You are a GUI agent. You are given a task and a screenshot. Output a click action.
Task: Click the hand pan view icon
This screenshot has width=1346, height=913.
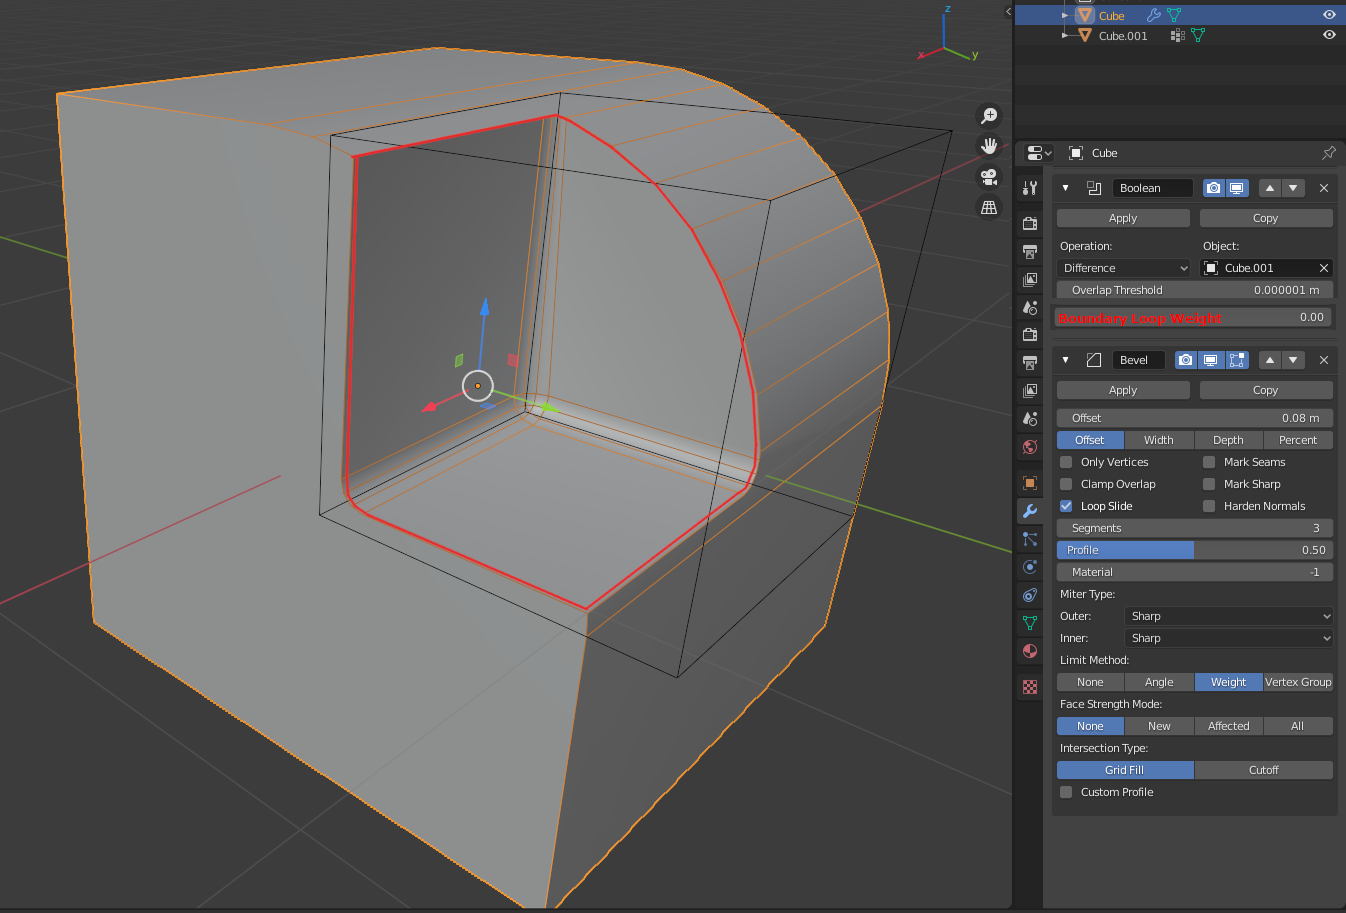(989, 146)
